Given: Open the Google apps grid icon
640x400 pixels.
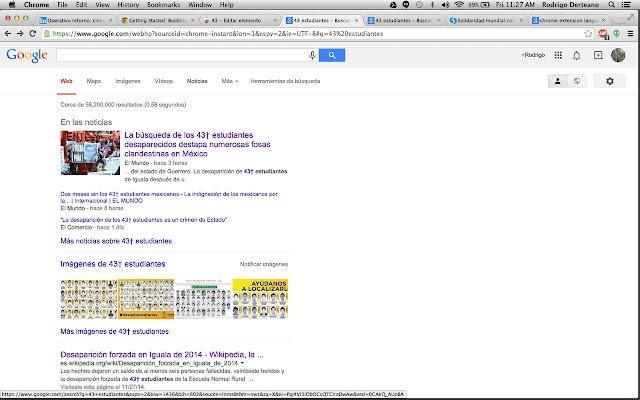Looking at the screenshot, I should click(558, 55).
